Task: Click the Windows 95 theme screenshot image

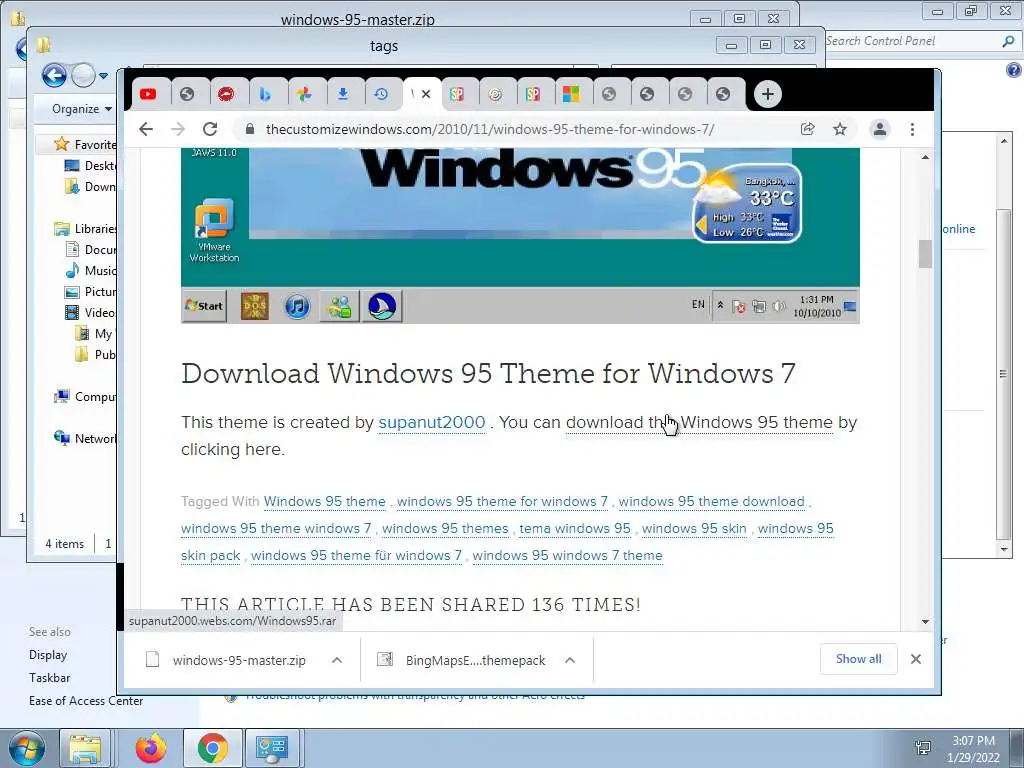Action: 520,236
